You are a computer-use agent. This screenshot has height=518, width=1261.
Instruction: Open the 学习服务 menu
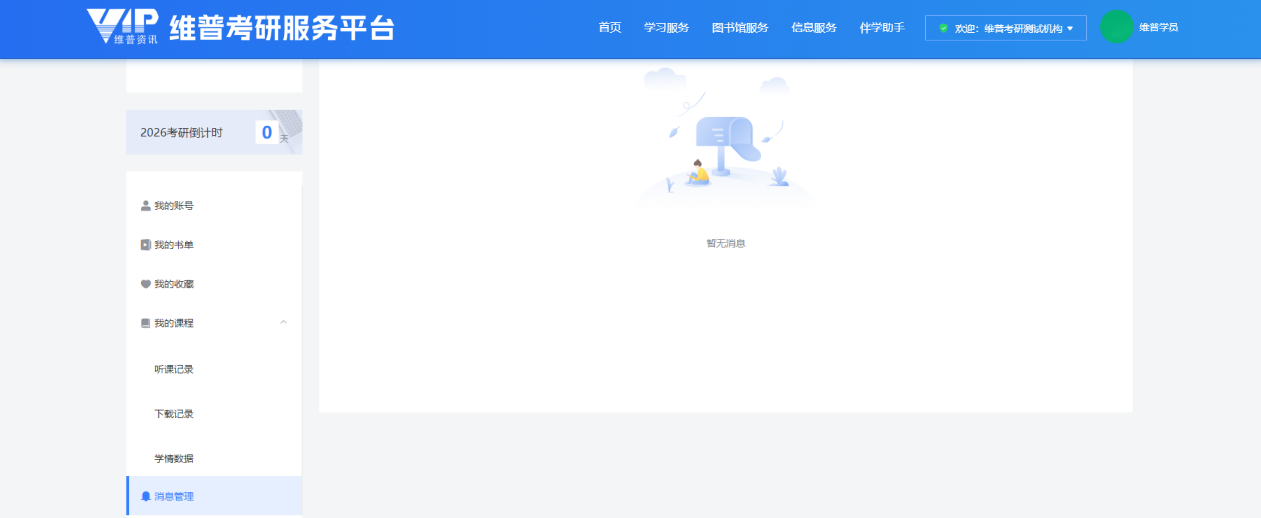tap(666, 28)
